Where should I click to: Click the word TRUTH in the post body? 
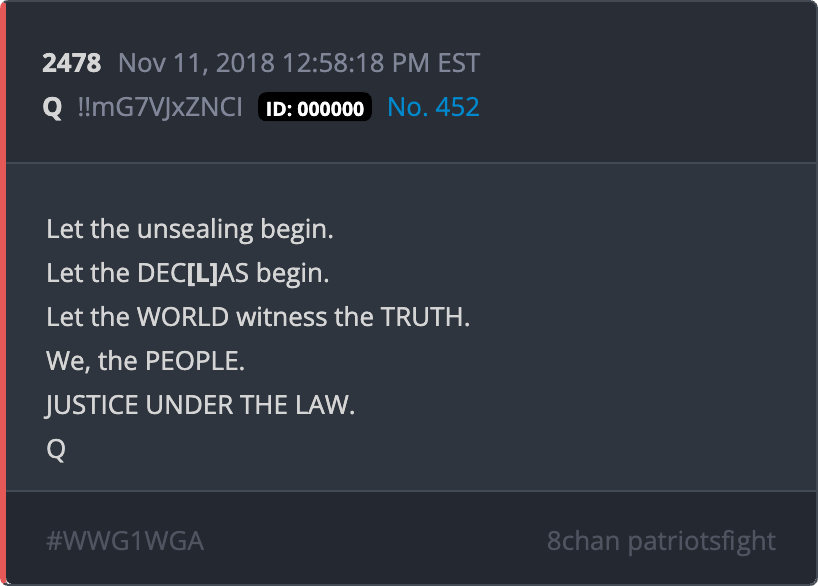tap(425, 317)
